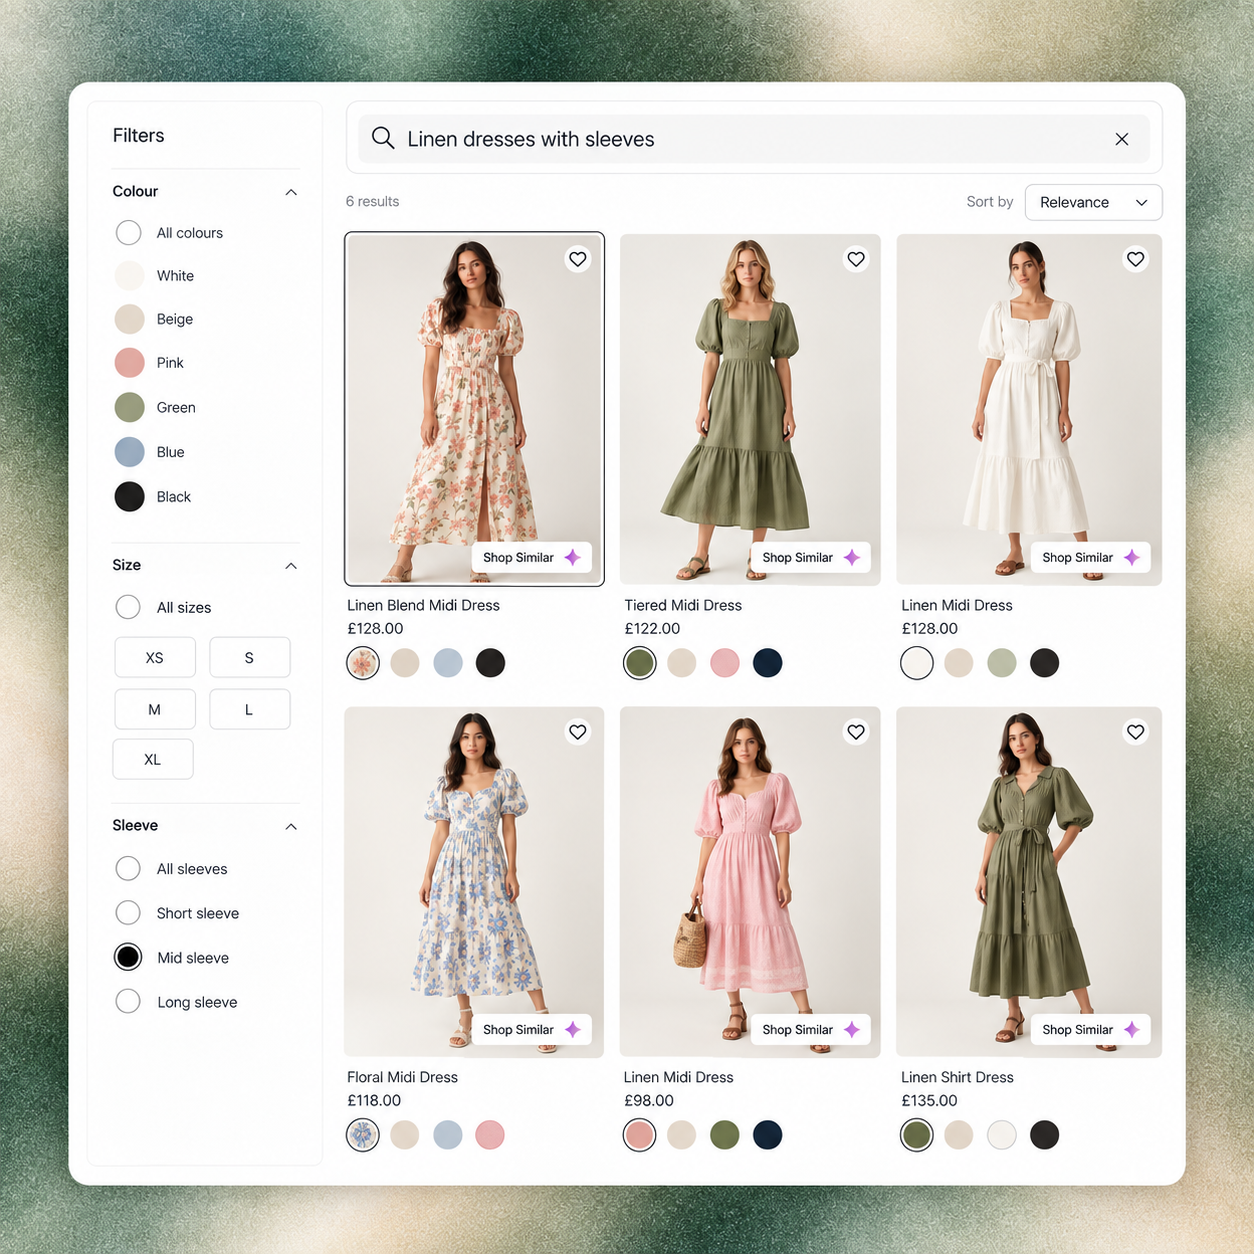
Task: Pick the beige swatch on Linen Blend Midi Dress
Action: click(x=405, y=662)
